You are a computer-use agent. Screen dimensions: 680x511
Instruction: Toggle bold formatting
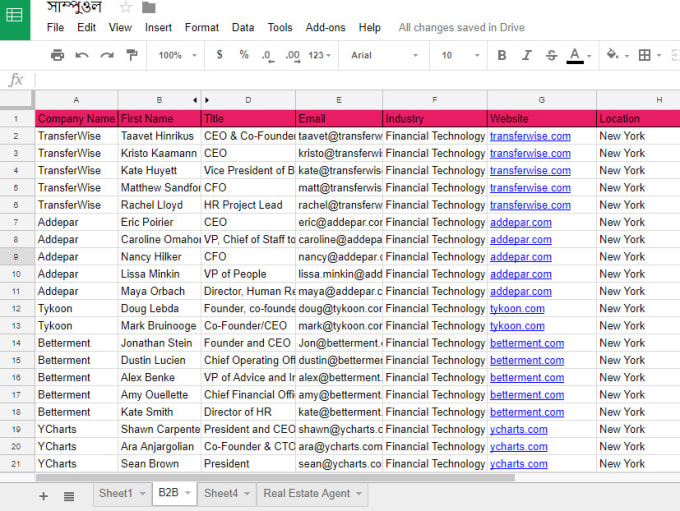click(x=502, y=55)
